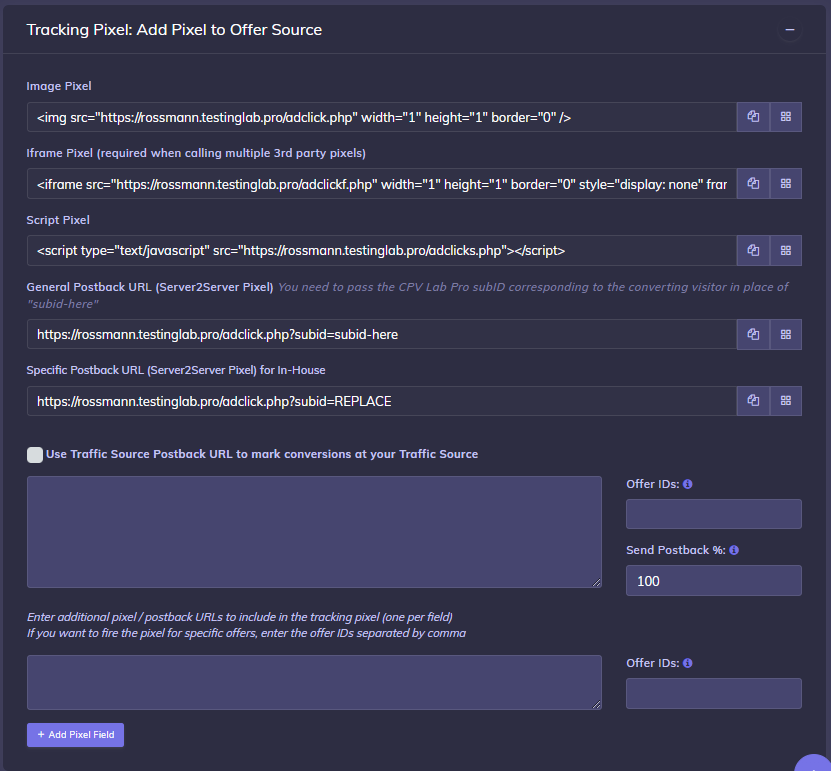Copy the Iframe Pixel code
The width and height of the screenshot is (831, 771).
754,184
